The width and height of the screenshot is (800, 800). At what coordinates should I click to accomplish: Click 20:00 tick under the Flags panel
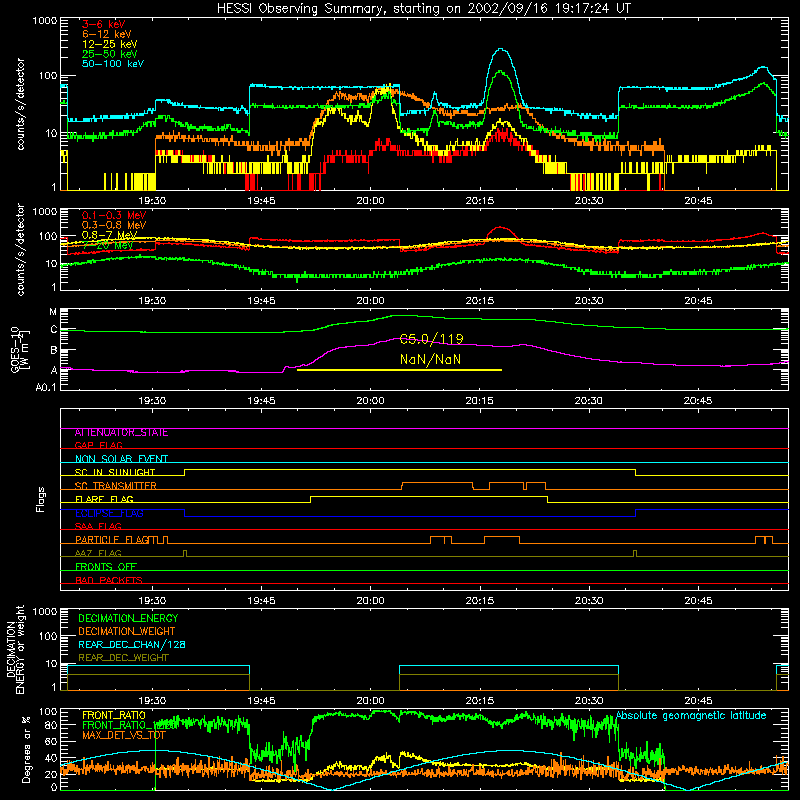coord(370,601)
